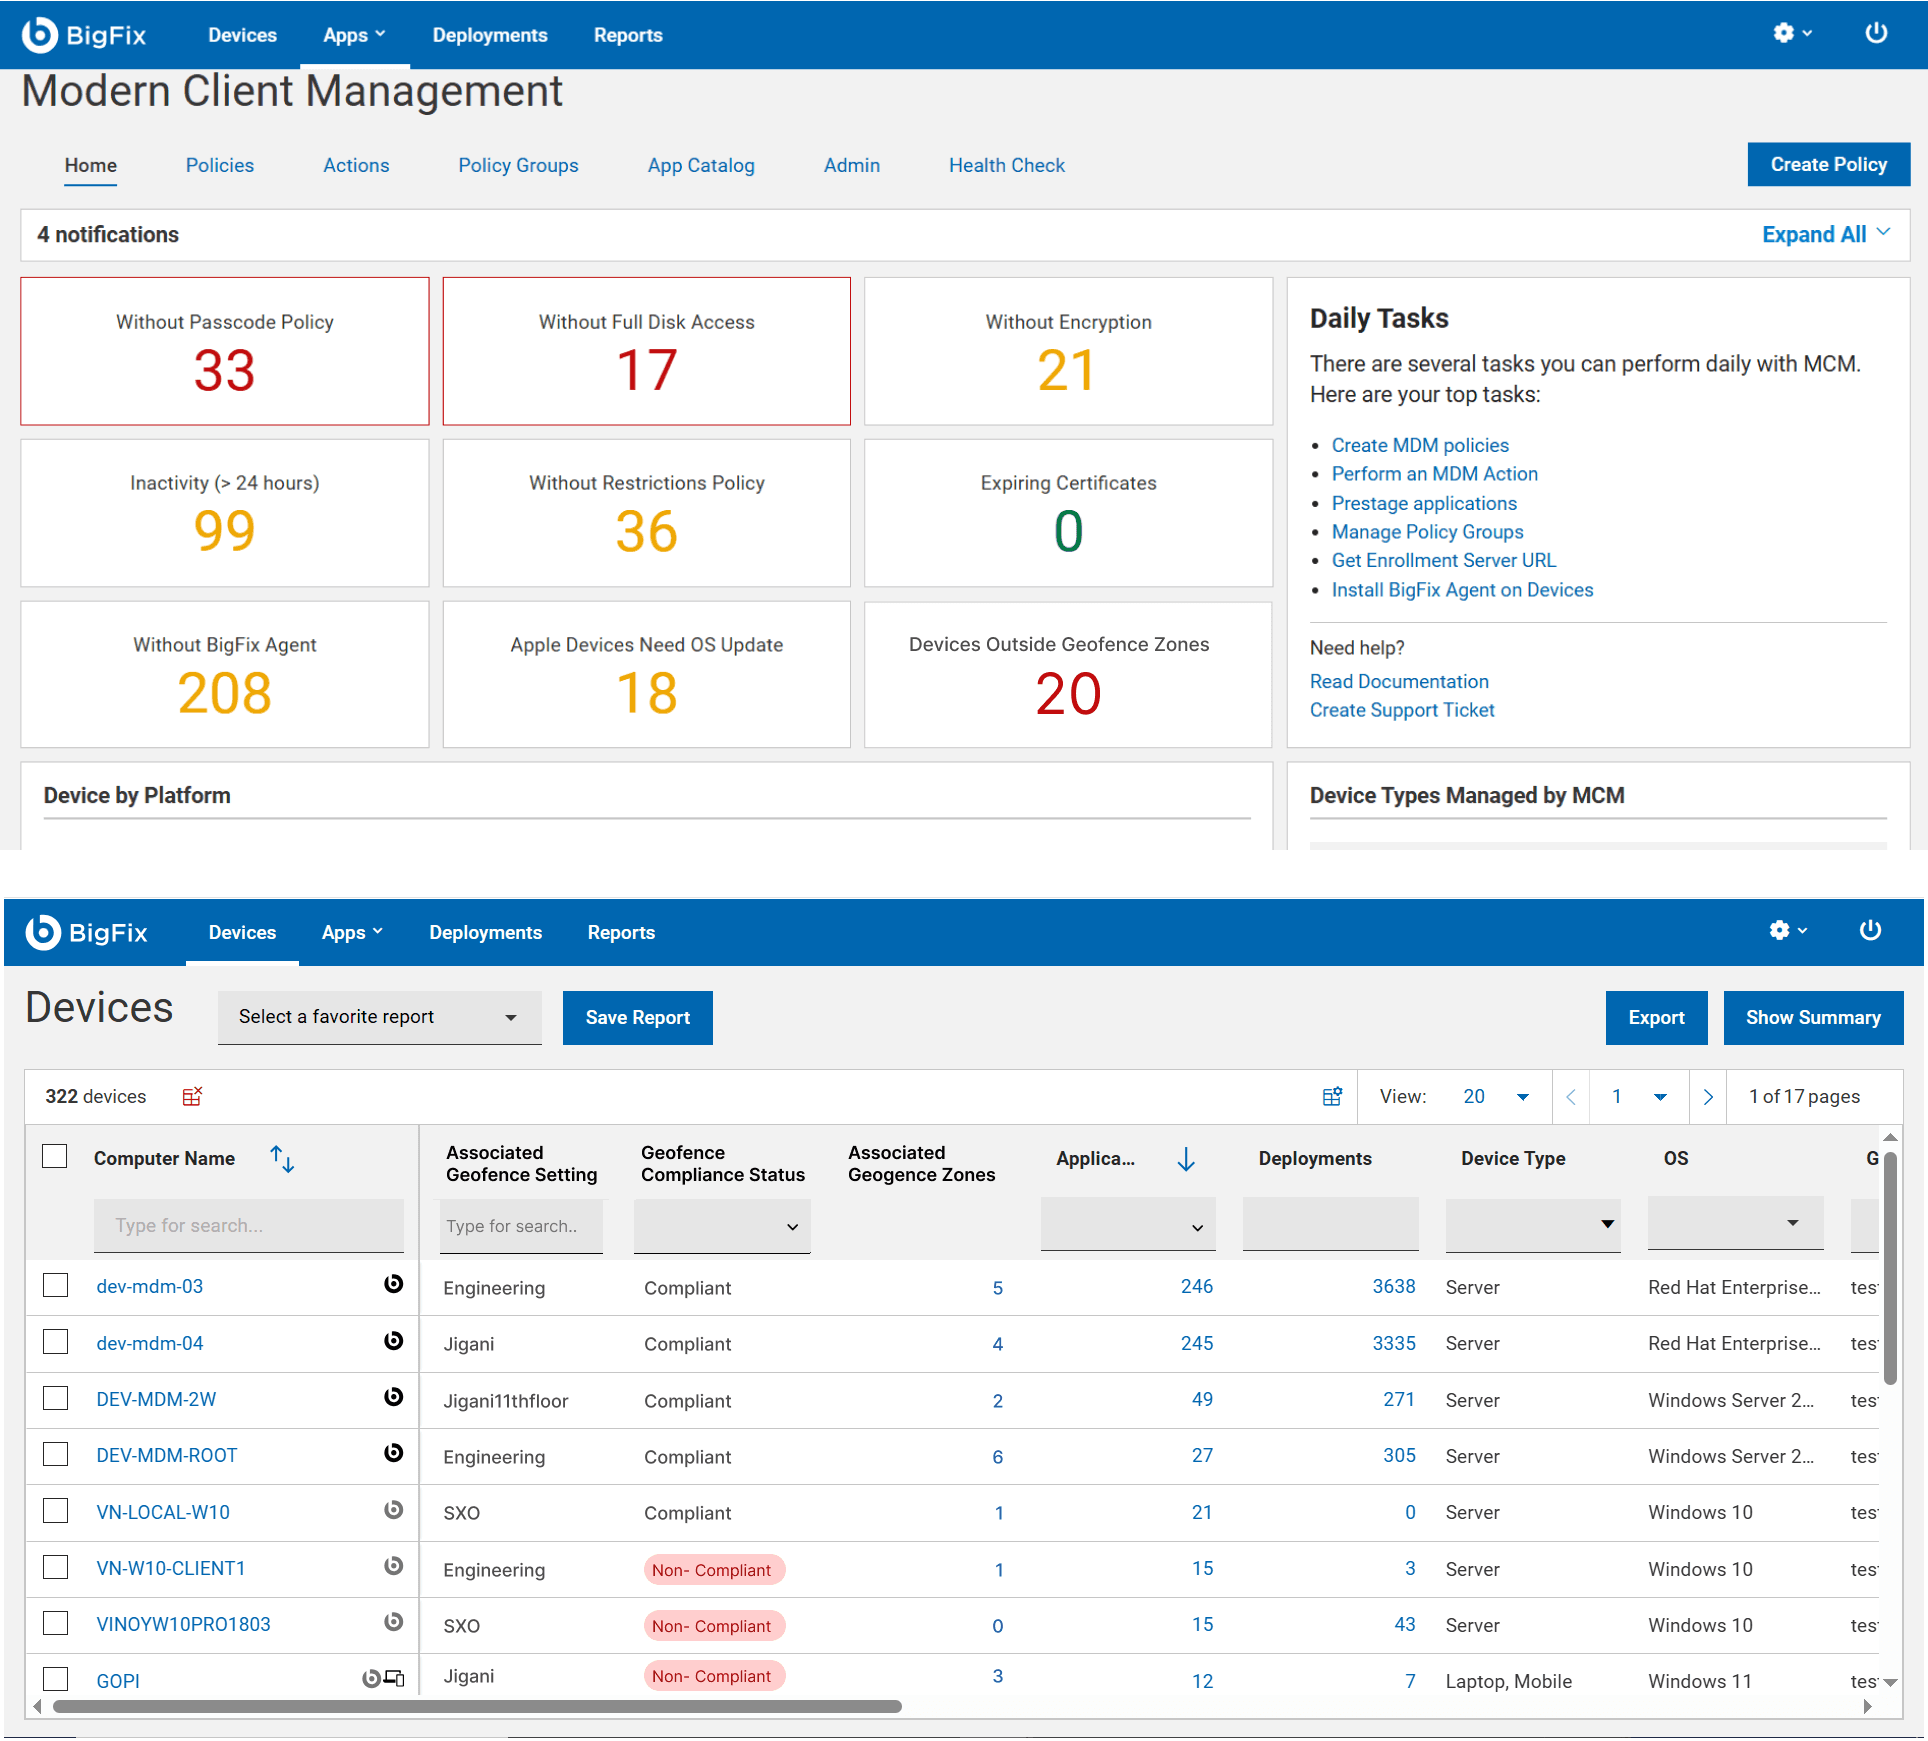The image size is (1928, 1741).
Task: Check the box for dev-mdm-04
Action: click(x=56, y=1342)
